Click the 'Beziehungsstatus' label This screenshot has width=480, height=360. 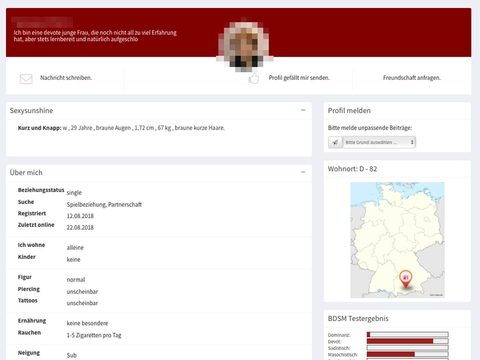click(x=41, y=190)
